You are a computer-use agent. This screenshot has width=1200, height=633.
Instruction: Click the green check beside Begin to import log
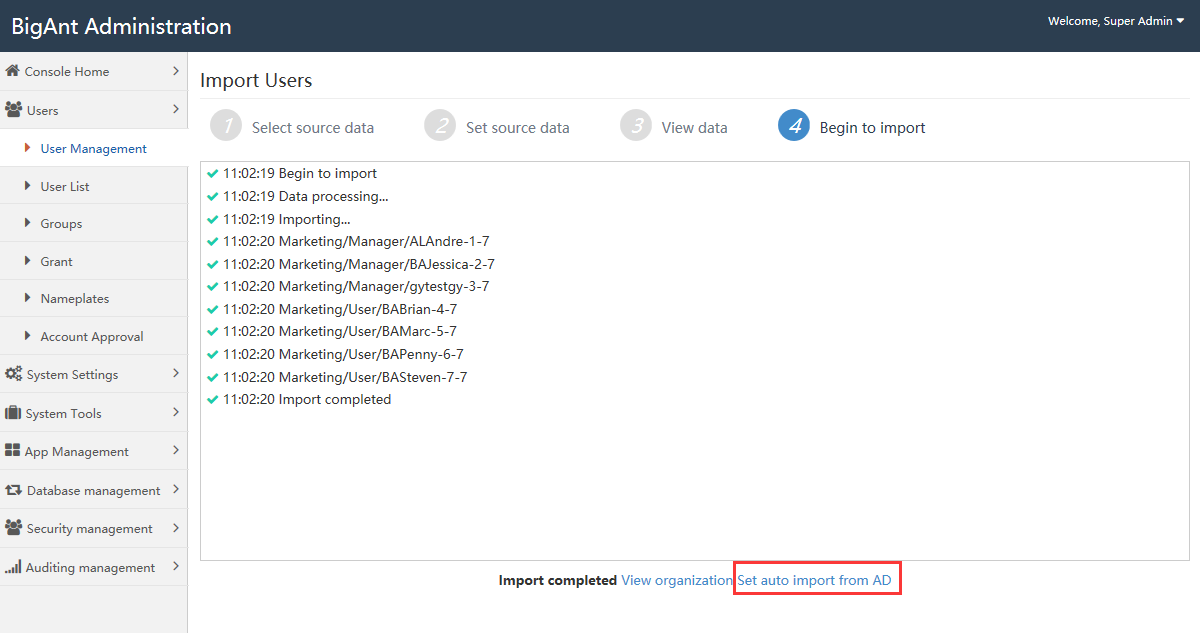(212, 174)
